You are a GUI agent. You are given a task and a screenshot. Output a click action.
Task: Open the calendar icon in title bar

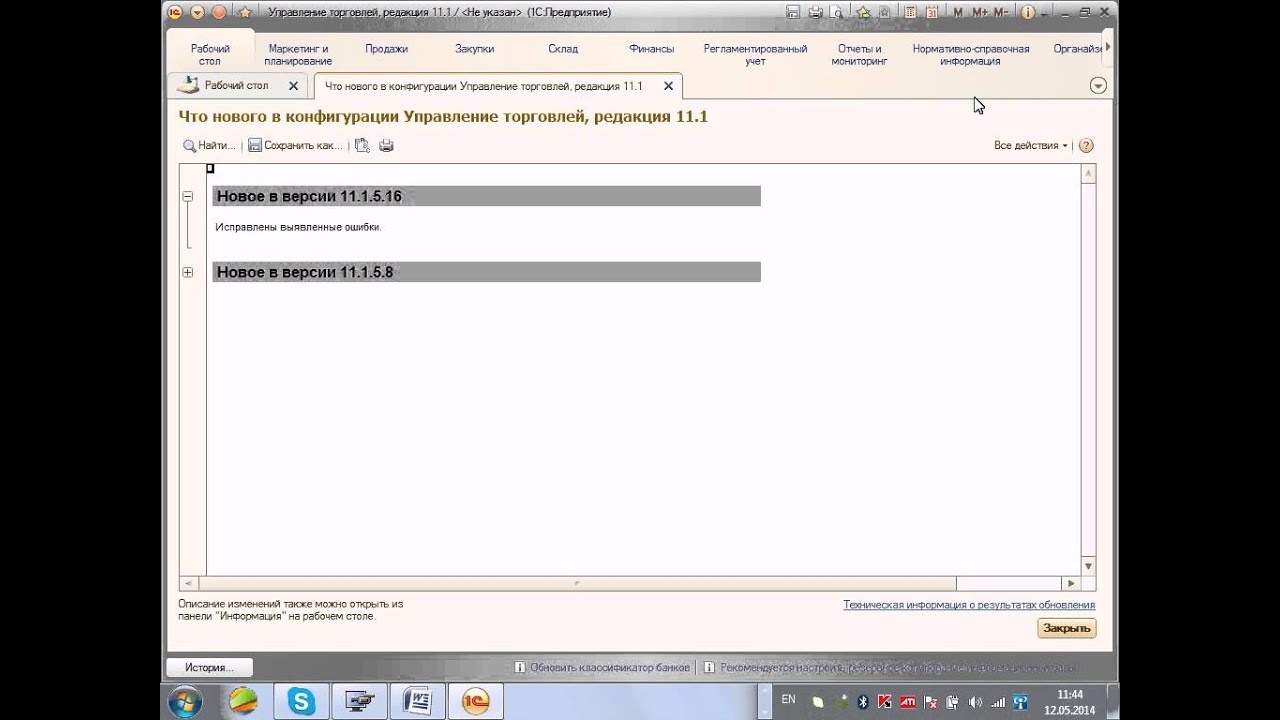point(932,12)
